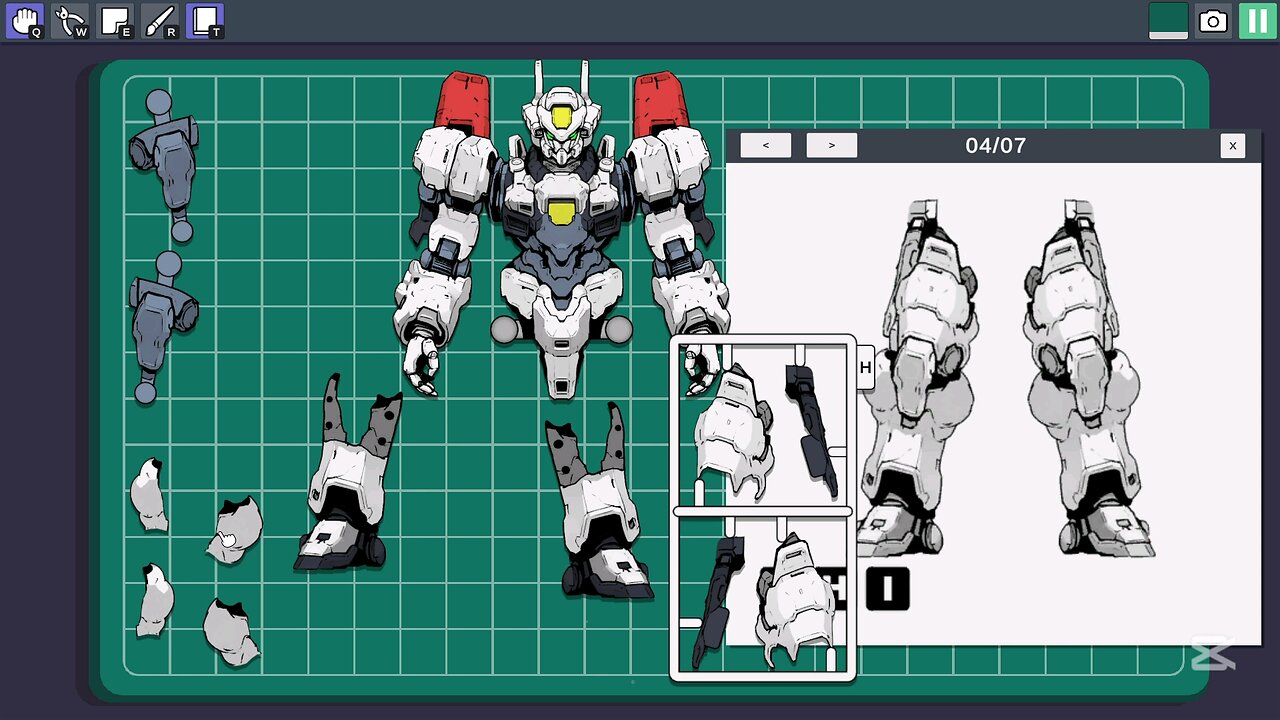Take a photo with camera icon
The image size is (1280, 720).
pos(1213,21)
